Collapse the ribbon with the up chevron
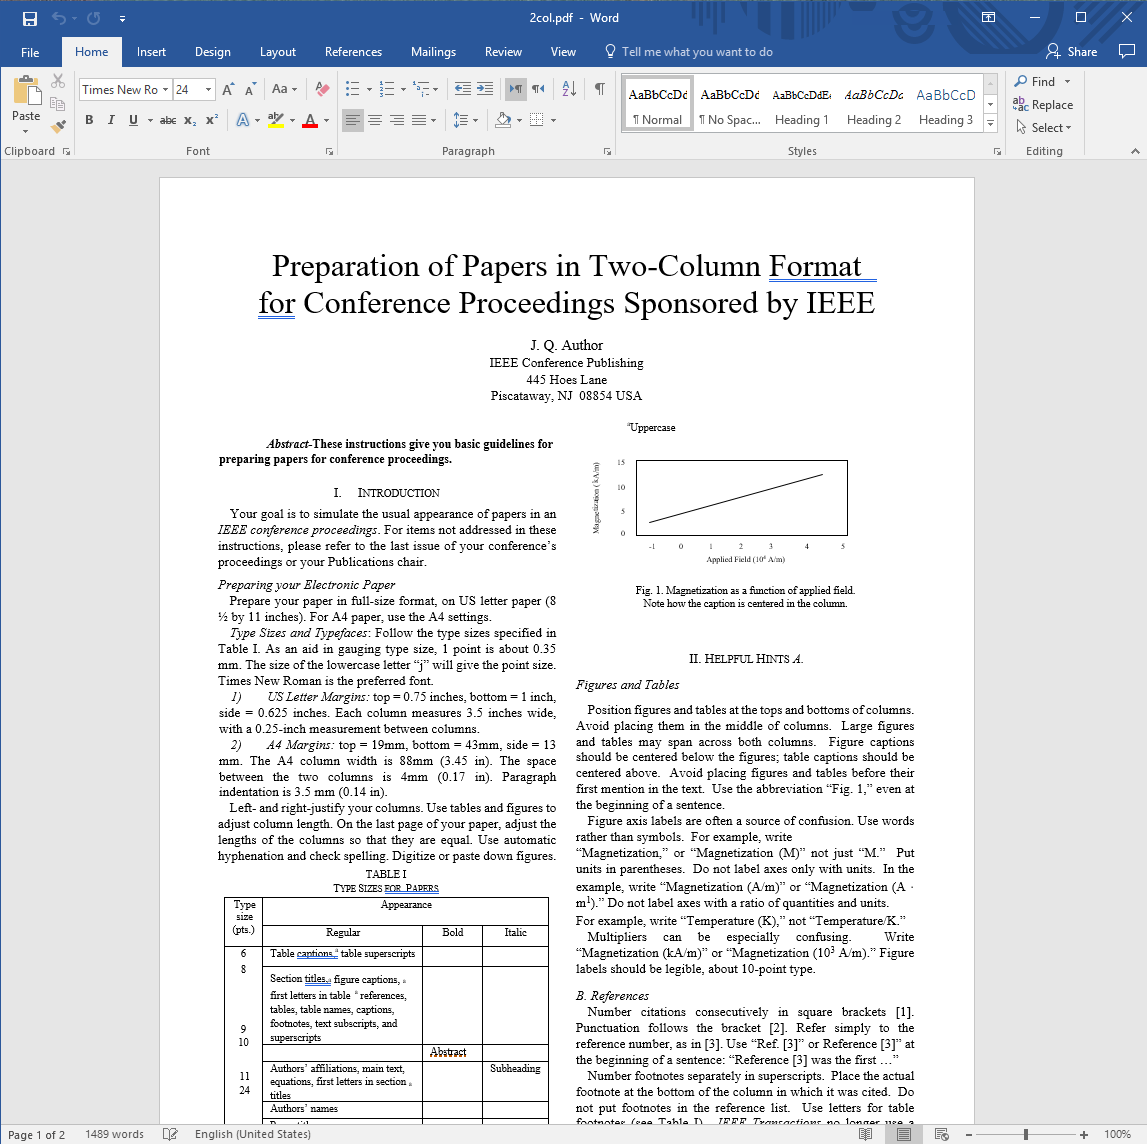 (1135, 151)
